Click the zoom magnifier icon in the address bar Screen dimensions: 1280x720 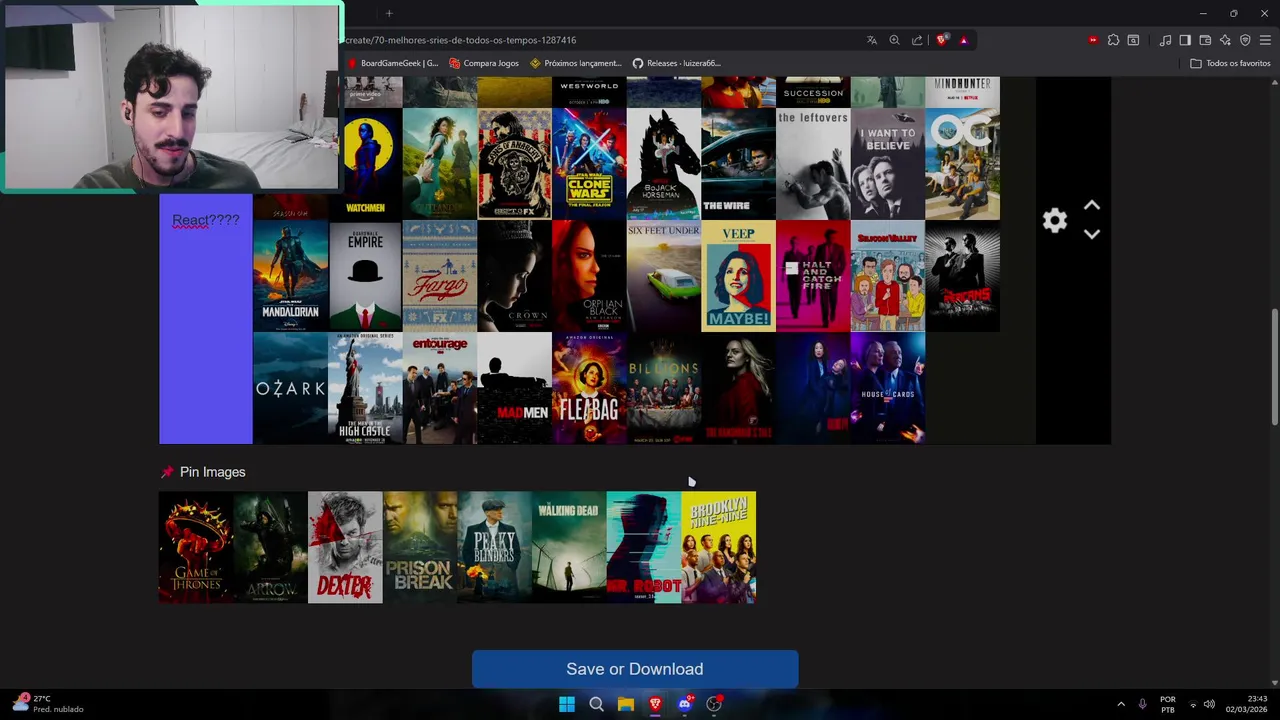(x=894, y=40)
